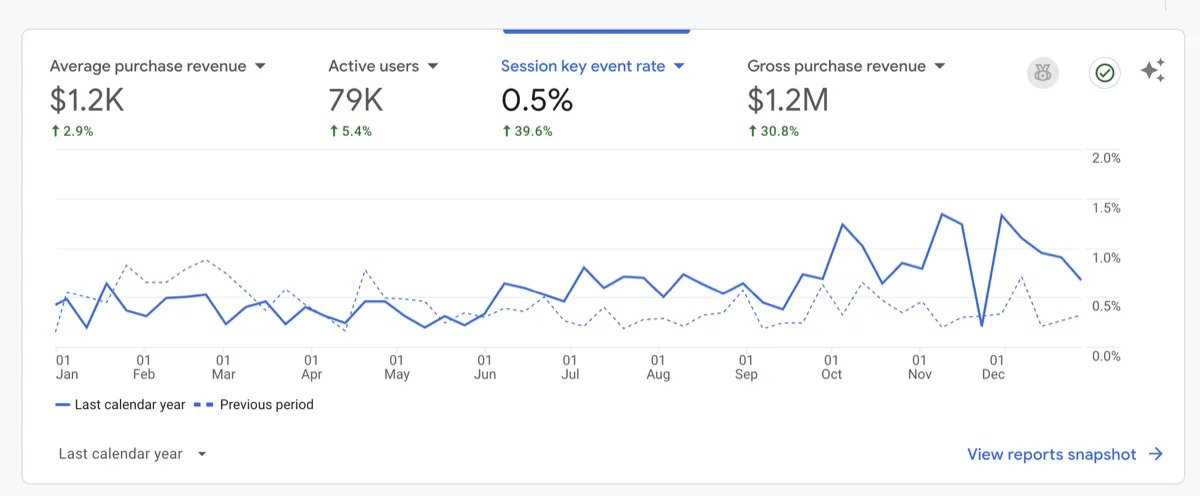Click the 0.5% Session key event rate value
Image resolution: width=1200 pixels, height=496 pixels.
[536, 100]
